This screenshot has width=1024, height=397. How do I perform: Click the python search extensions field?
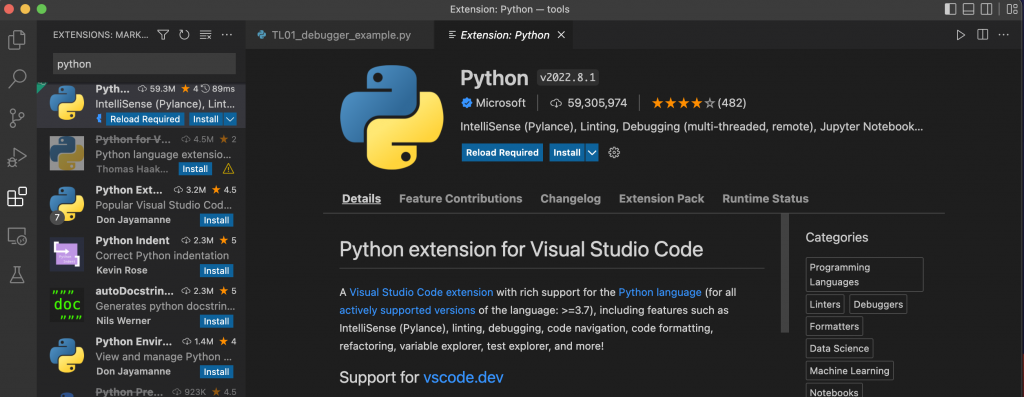tap(144, 64)
